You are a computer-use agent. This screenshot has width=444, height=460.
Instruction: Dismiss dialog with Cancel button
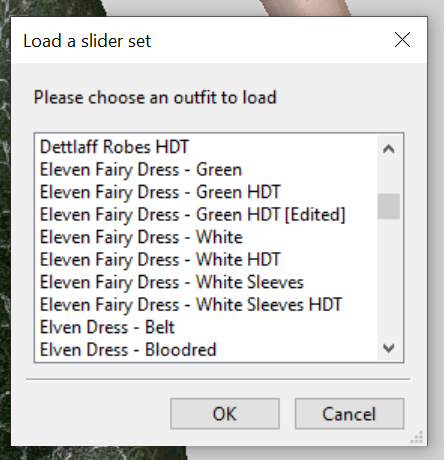349,414
